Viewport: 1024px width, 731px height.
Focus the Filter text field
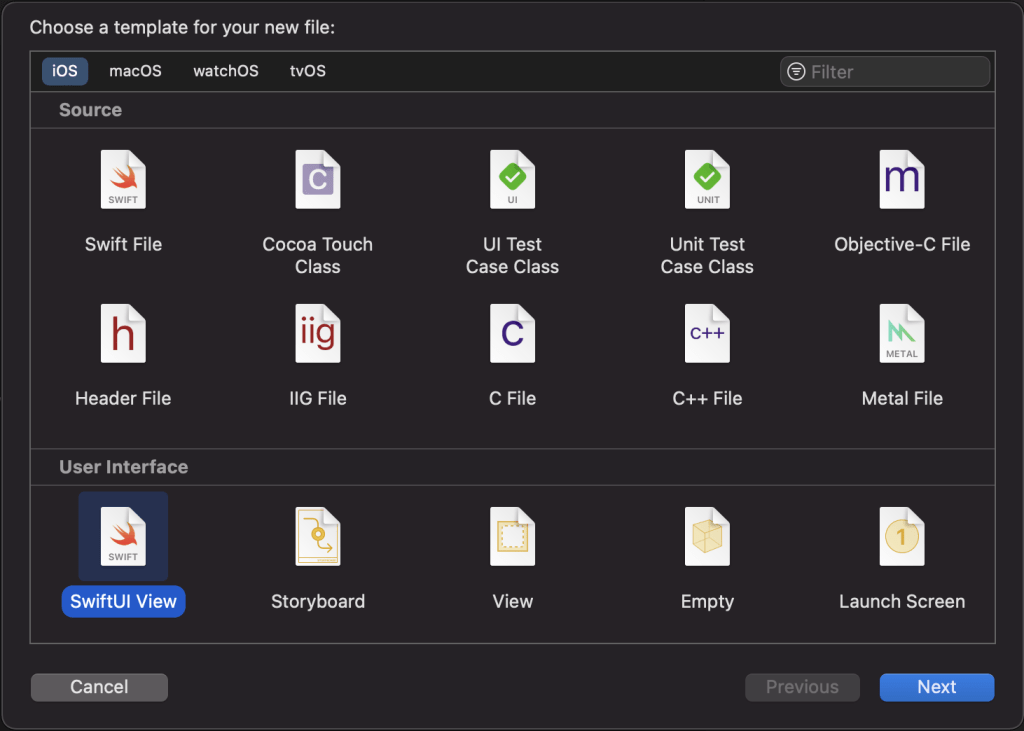885,71
